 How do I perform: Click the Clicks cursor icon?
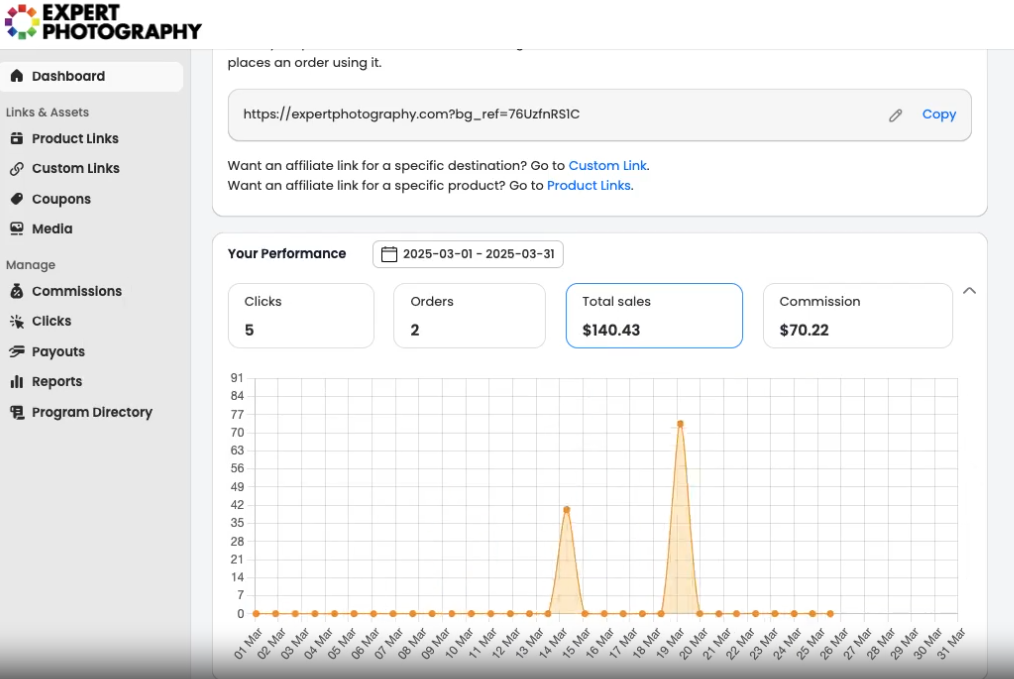[x=17, y=321]
